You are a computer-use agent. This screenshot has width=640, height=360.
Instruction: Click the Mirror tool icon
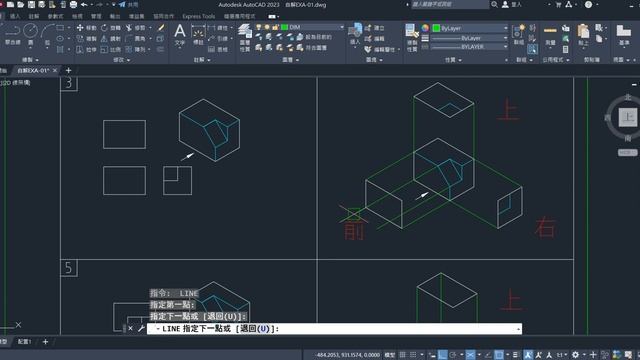coord(104,38)
